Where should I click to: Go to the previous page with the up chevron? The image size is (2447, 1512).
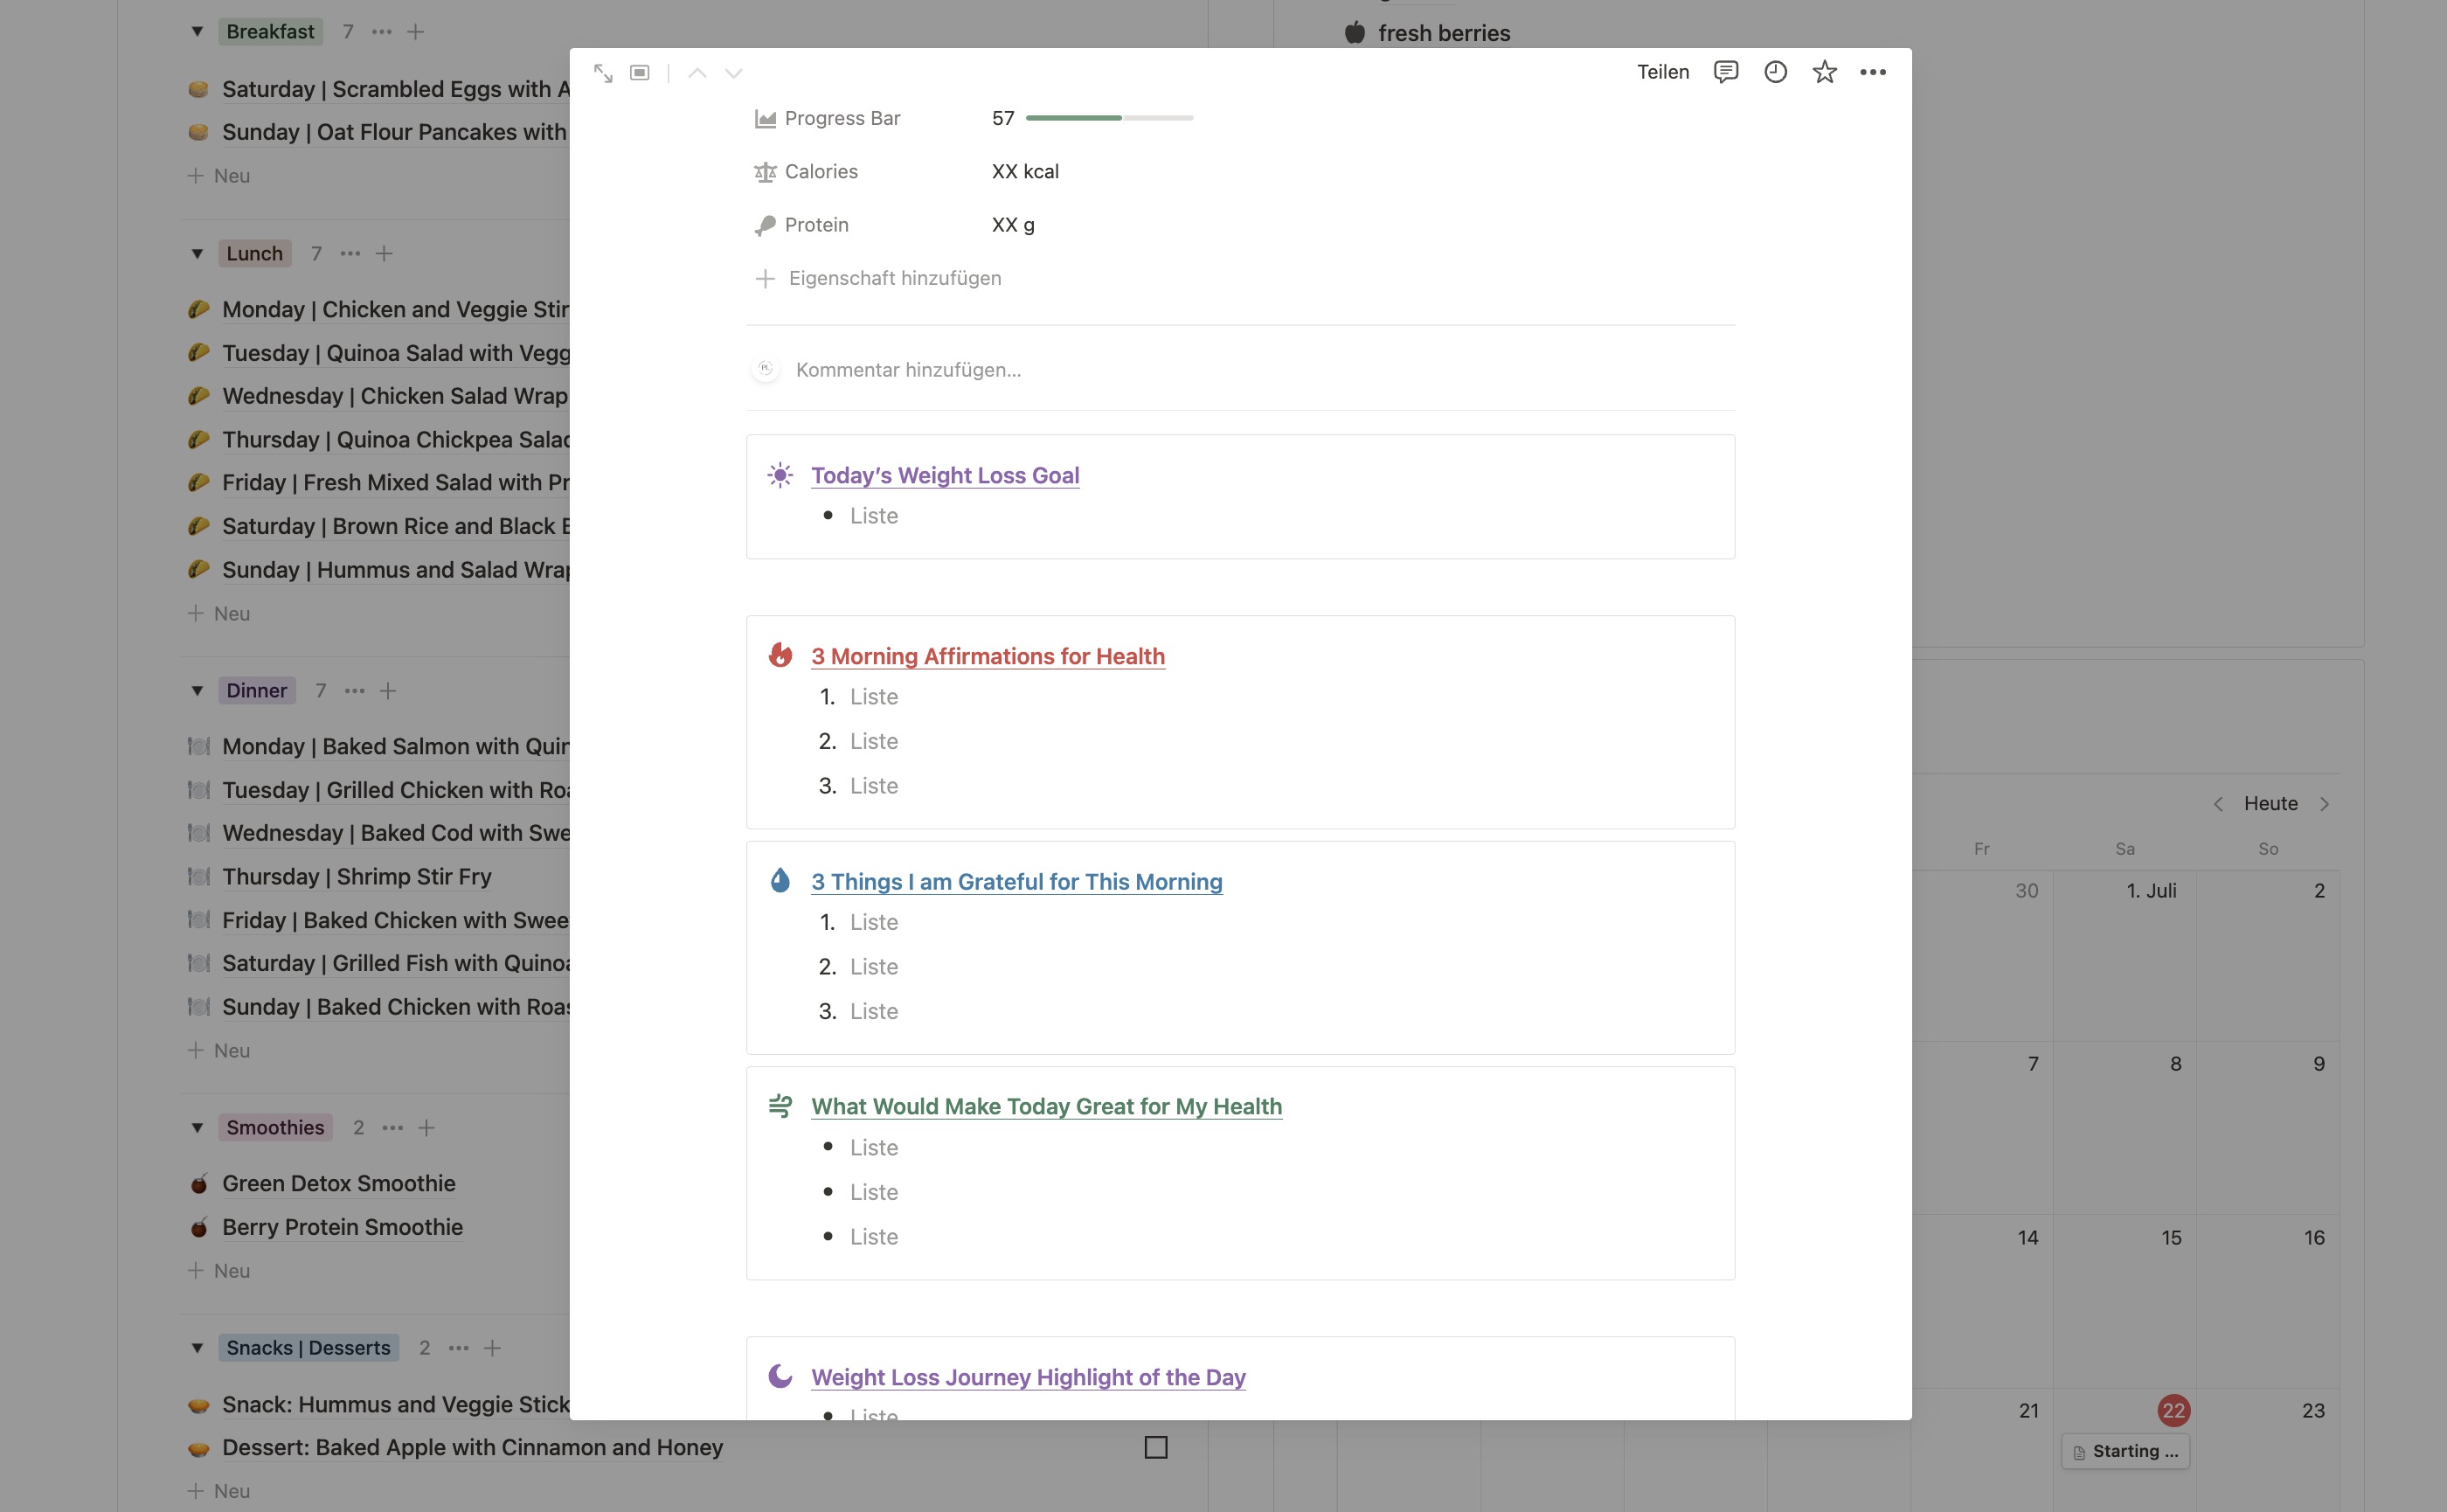point(697,73)
